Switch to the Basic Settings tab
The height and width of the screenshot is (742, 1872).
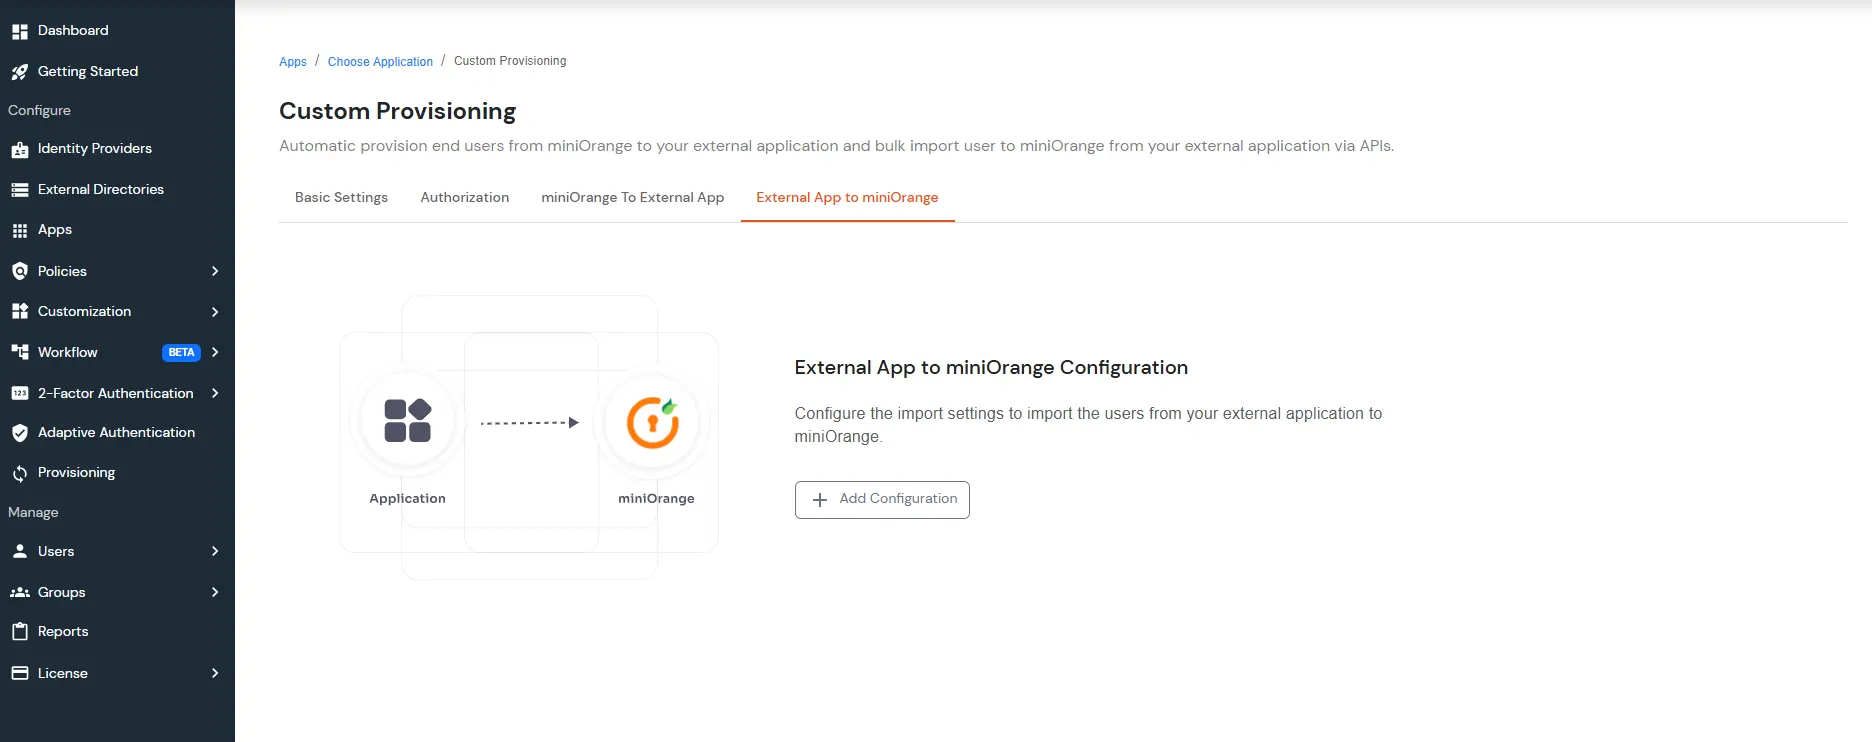pyautogui.click(x=341, y=198)
